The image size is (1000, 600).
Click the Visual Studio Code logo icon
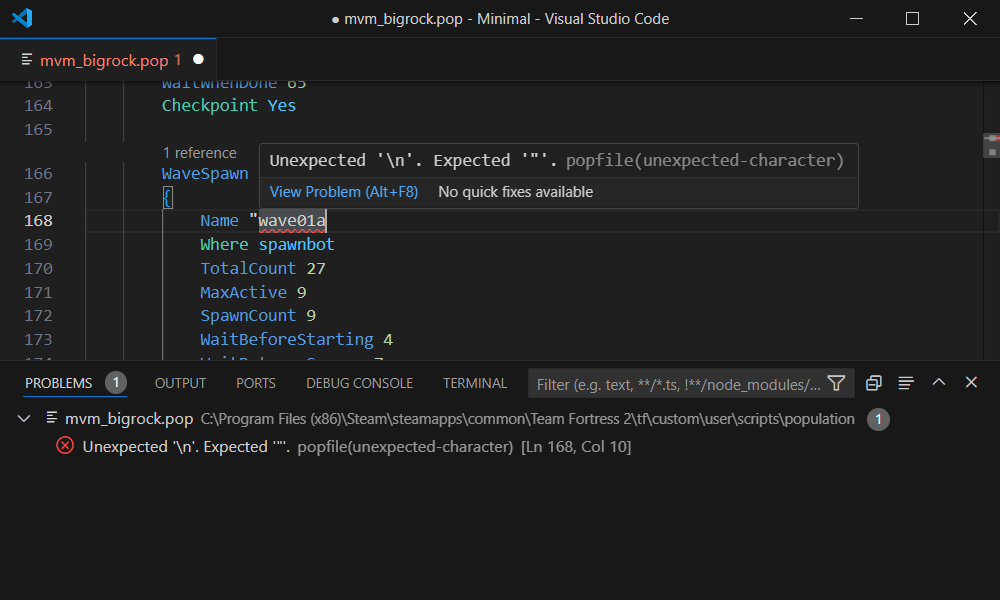(x=22, y=18)
